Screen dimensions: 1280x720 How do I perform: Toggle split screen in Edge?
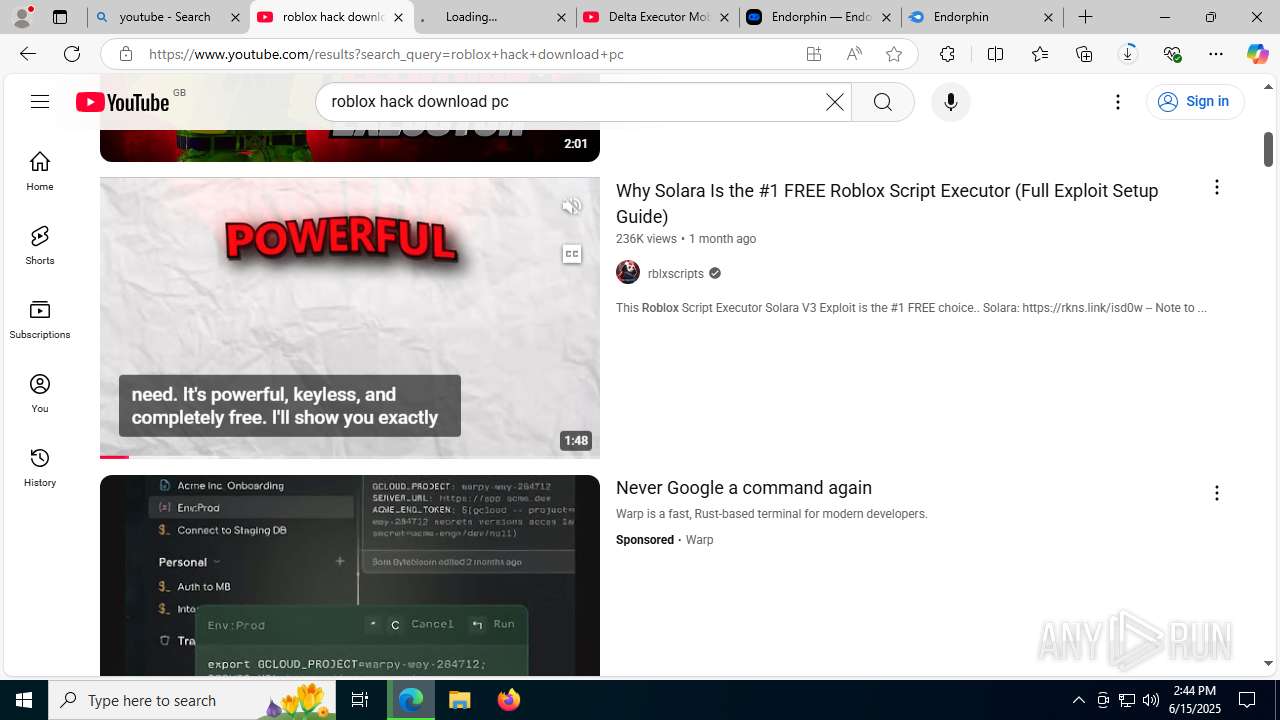pyautogui.click(x=995, y=54)
